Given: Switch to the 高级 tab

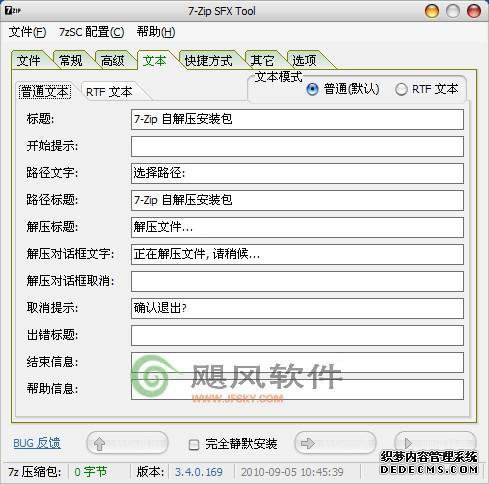Looking at the screenshot, I should (x=113, y=61).
